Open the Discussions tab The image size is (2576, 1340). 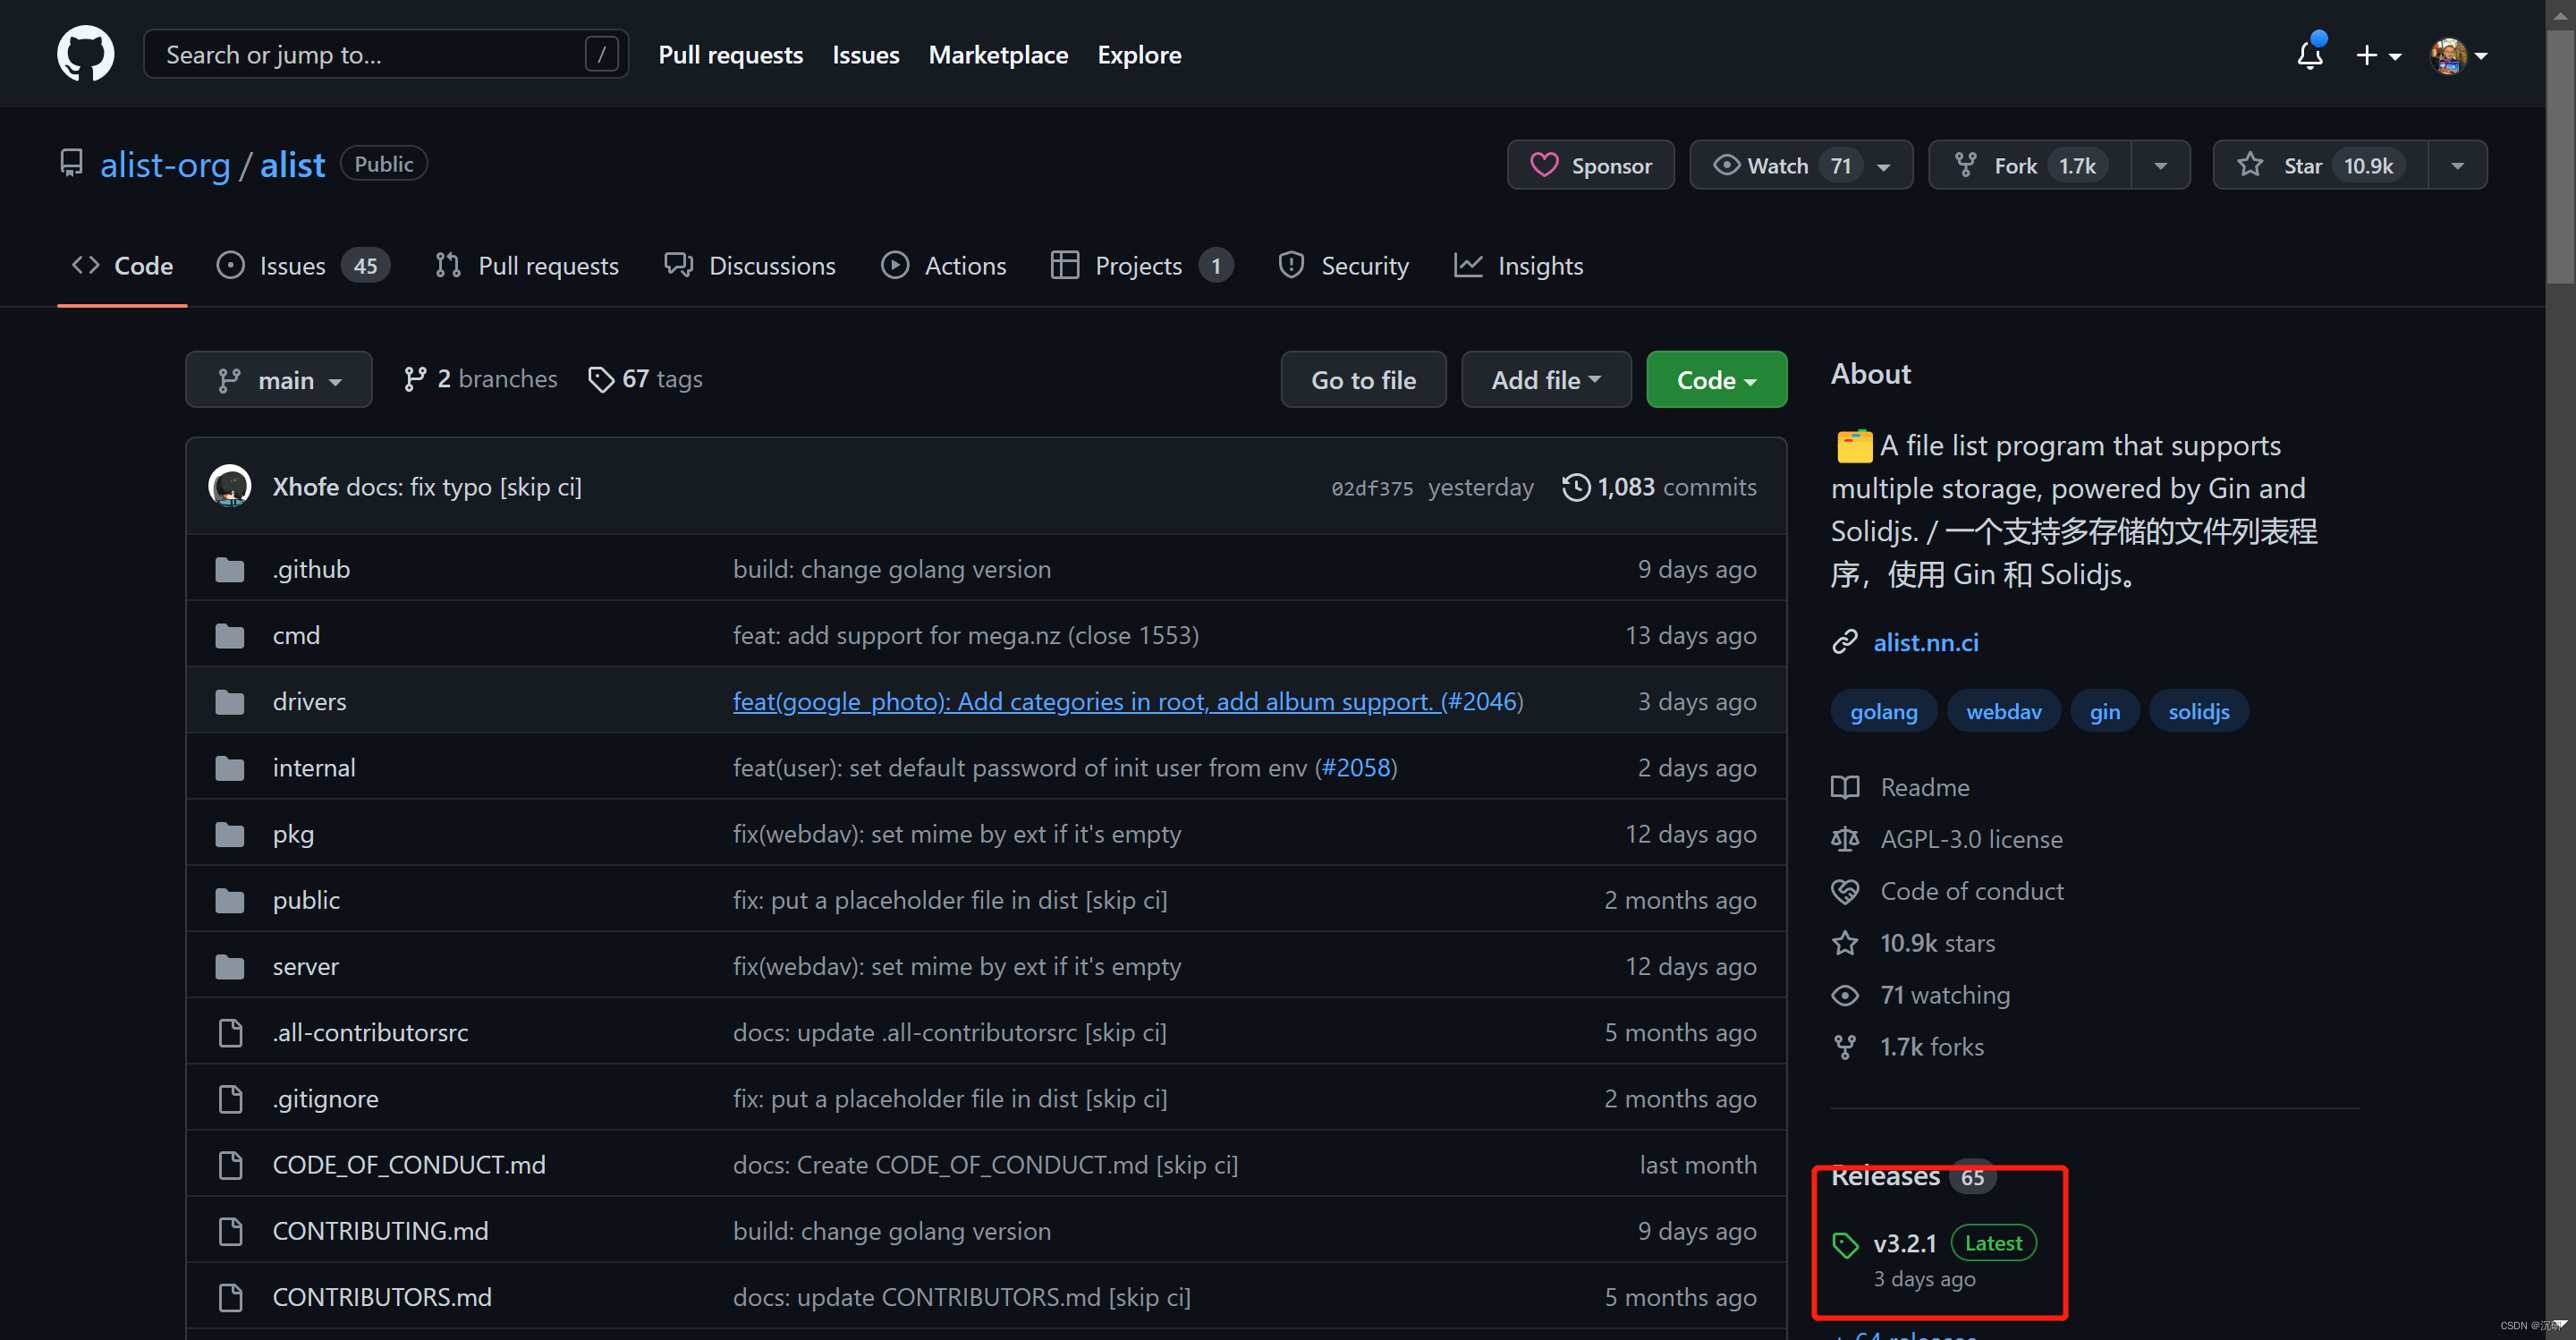click(750, 265)
